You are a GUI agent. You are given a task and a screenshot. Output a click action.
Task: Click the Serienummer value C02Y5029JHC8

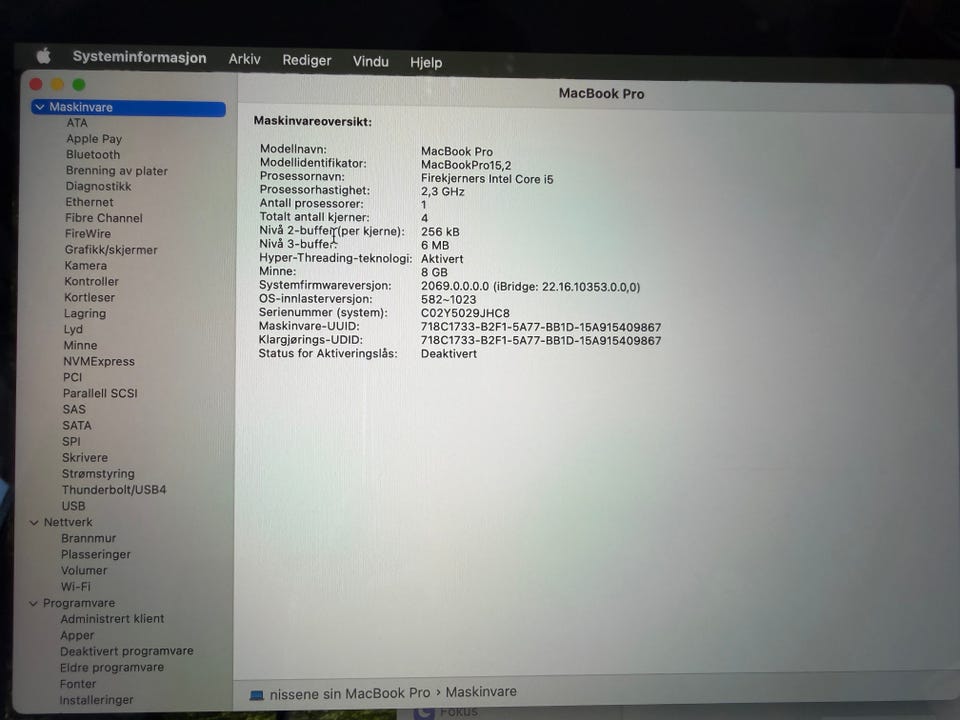pos(465,313)
